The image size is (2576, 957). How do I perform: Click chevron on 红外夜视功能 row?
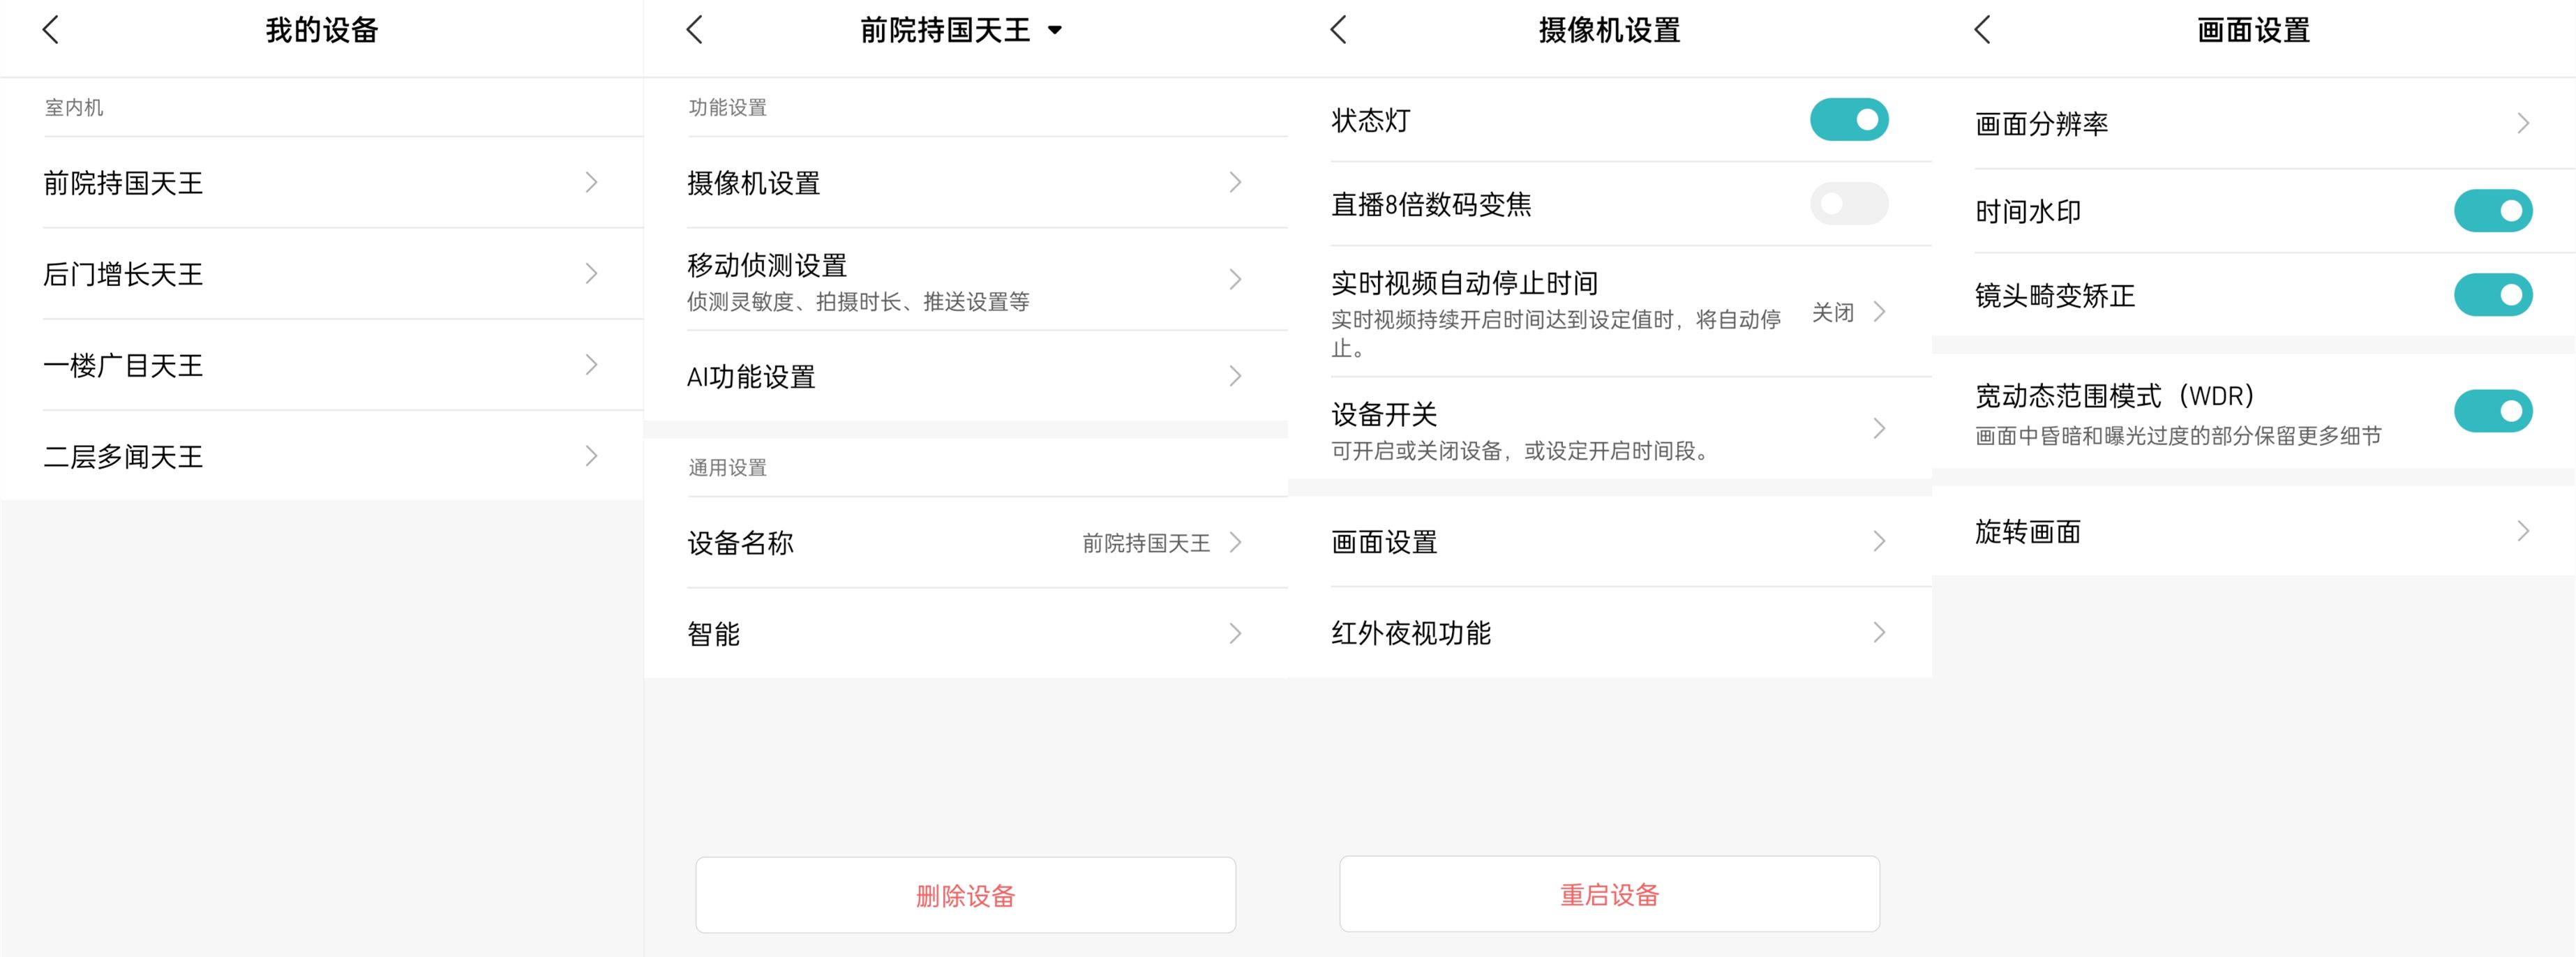pos(1879,633)
